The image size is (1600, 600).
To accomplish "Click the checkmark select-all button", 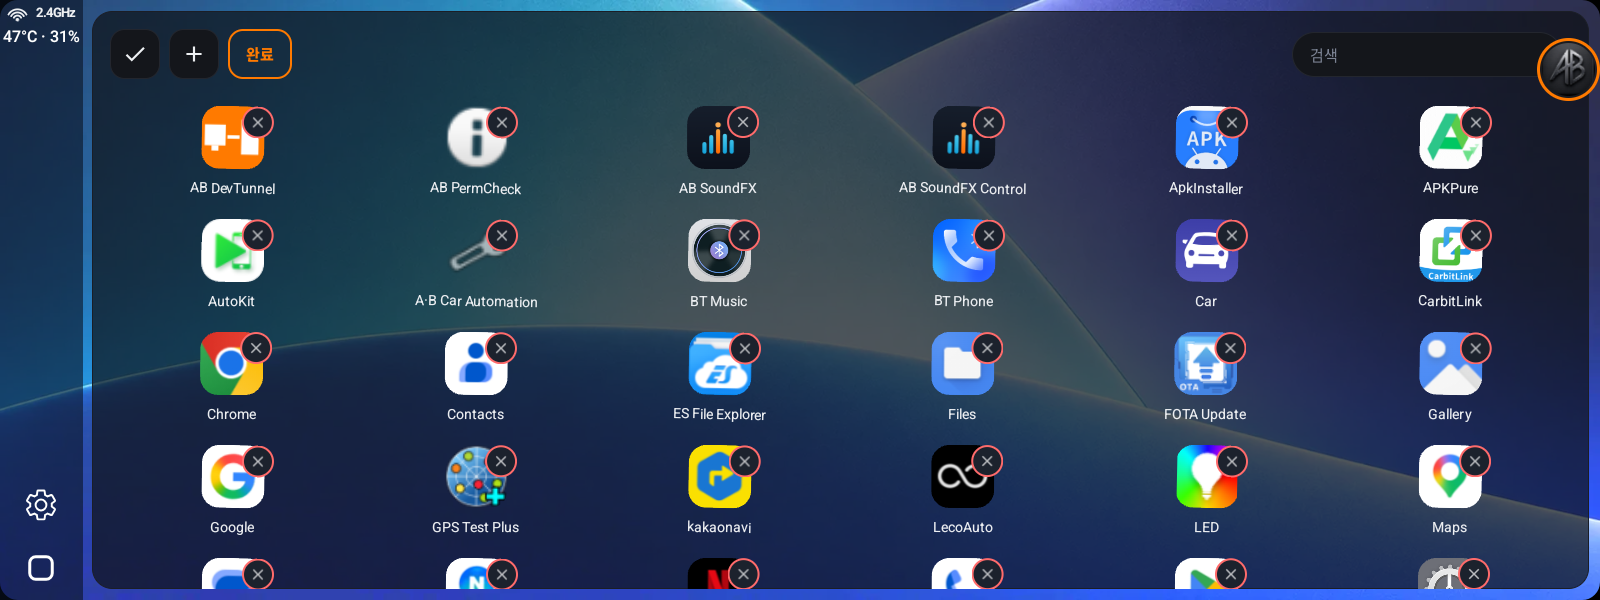I will click(135, 54).
